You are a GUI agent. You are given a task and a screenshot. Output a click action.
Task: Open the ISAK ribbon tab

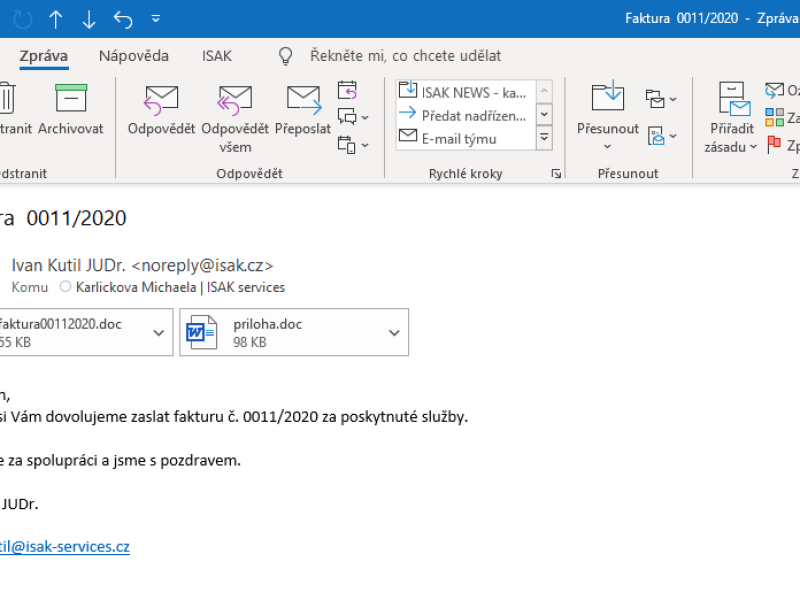click(x=217, y=56)
